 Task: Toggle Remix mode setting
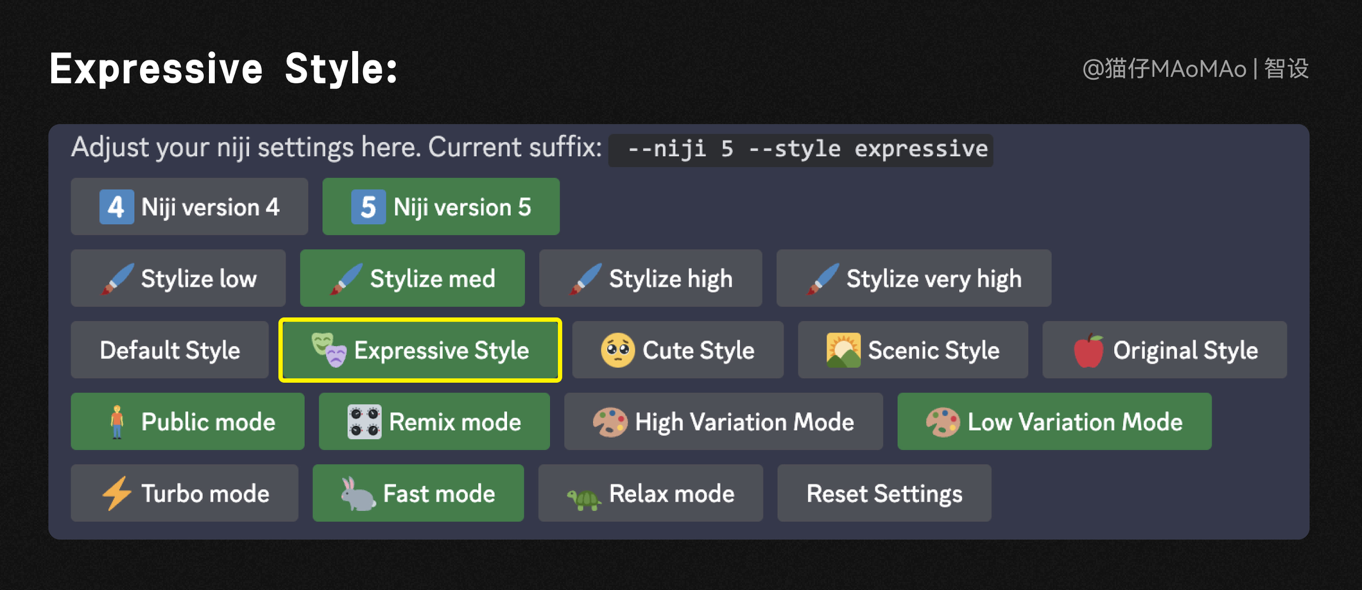(x=434, y=422)
